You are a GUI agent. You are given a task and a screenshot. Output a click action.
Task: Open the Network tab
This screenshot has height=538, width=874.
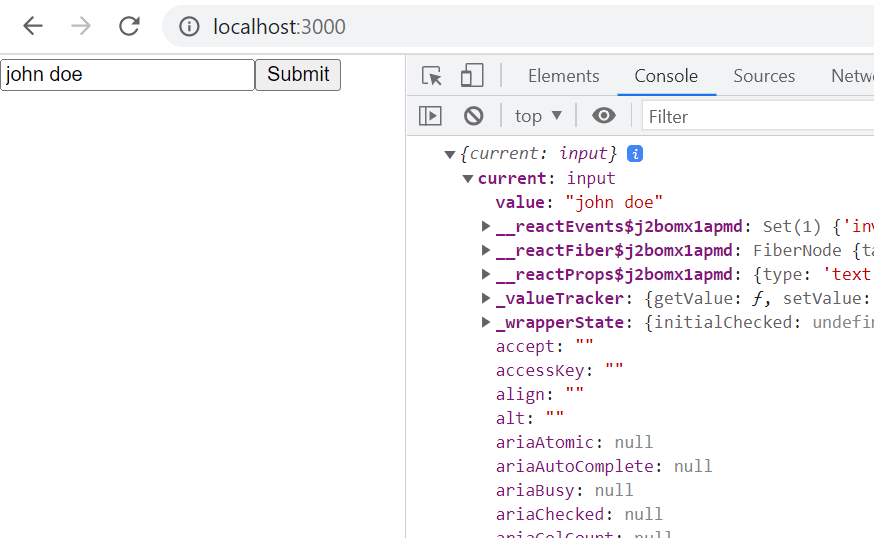[852, 76]
